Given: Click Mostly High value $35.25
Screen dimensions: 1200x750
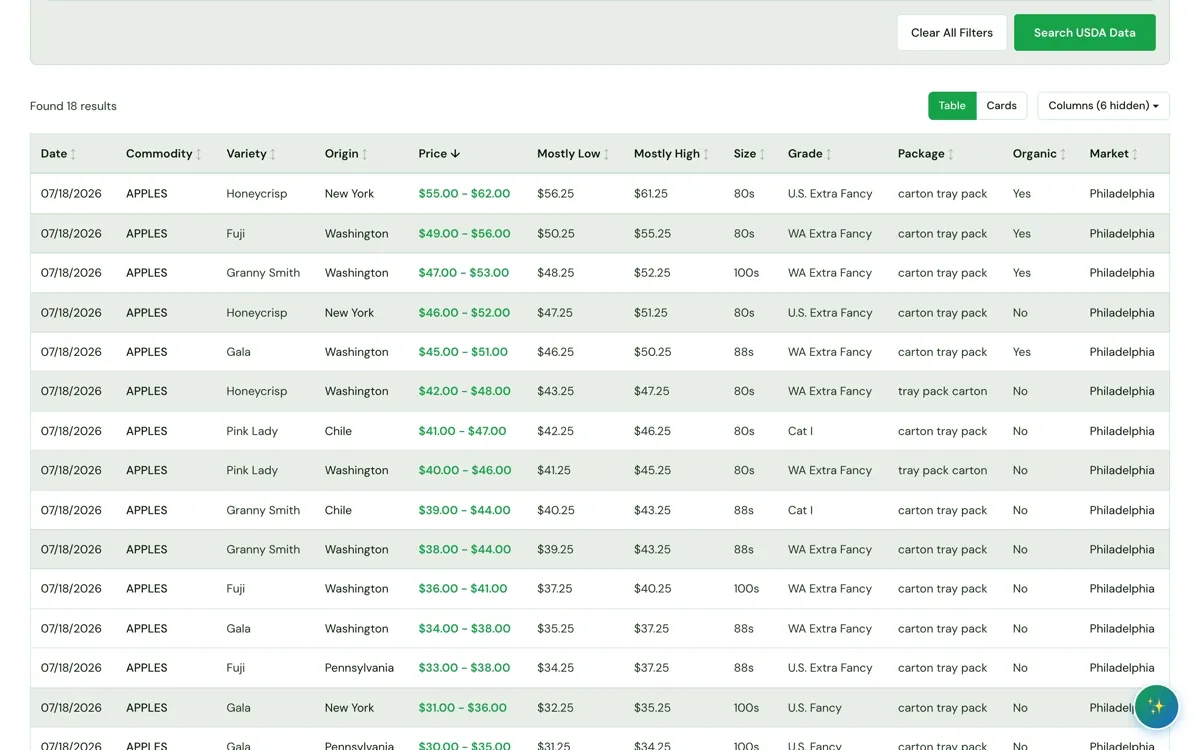Looking at the screenshot, I should click(652, 708).
